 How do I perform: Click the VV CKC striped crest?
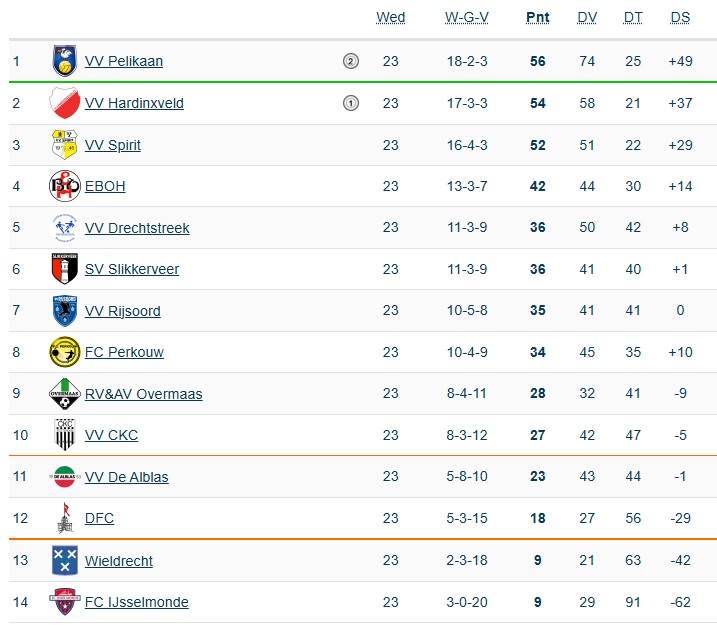64,435
